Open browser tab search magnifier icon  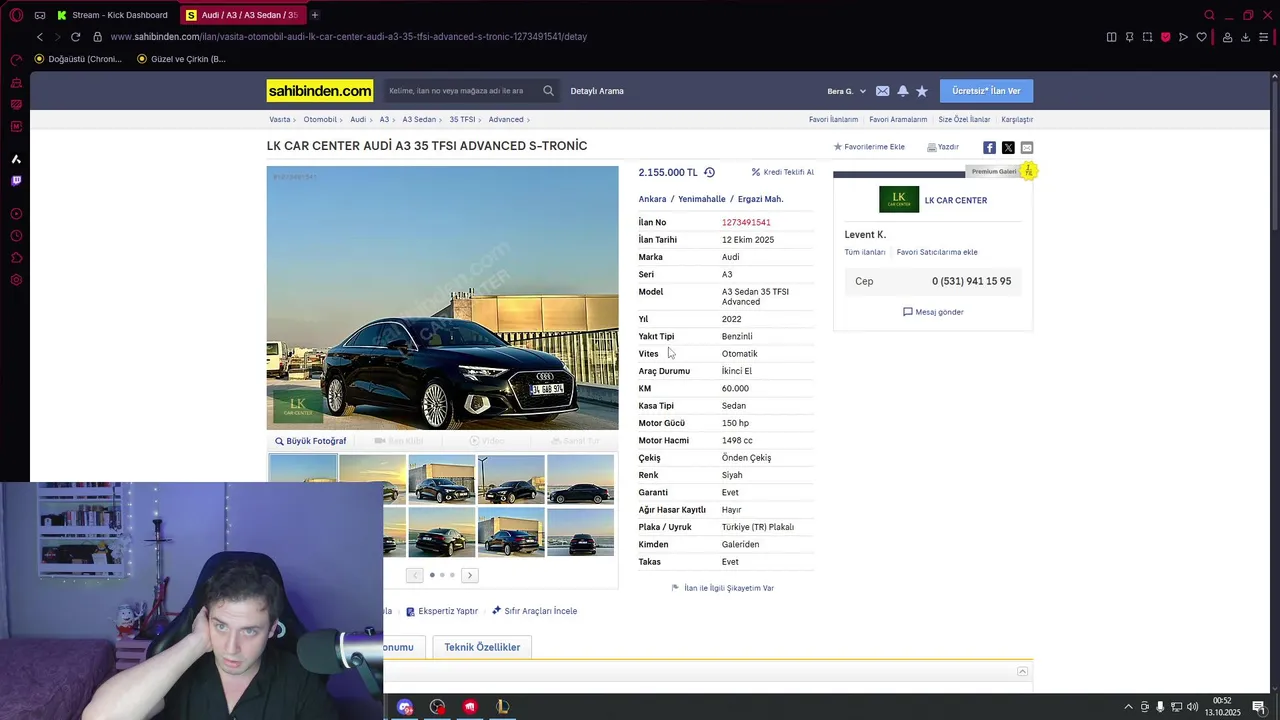(1209, 15)
